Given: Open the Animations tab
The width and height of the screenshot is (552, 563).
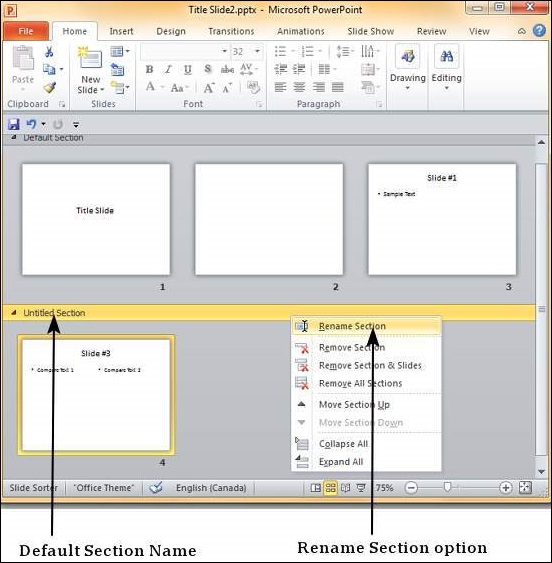Looking at the screenshot, I should (301, 31).
